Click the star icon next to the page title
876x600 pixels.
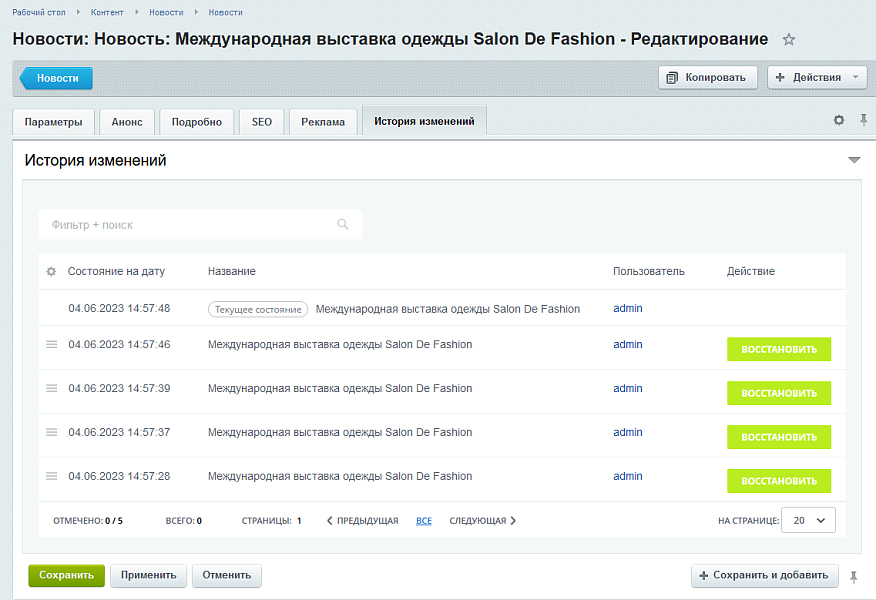tap(788, 39)
